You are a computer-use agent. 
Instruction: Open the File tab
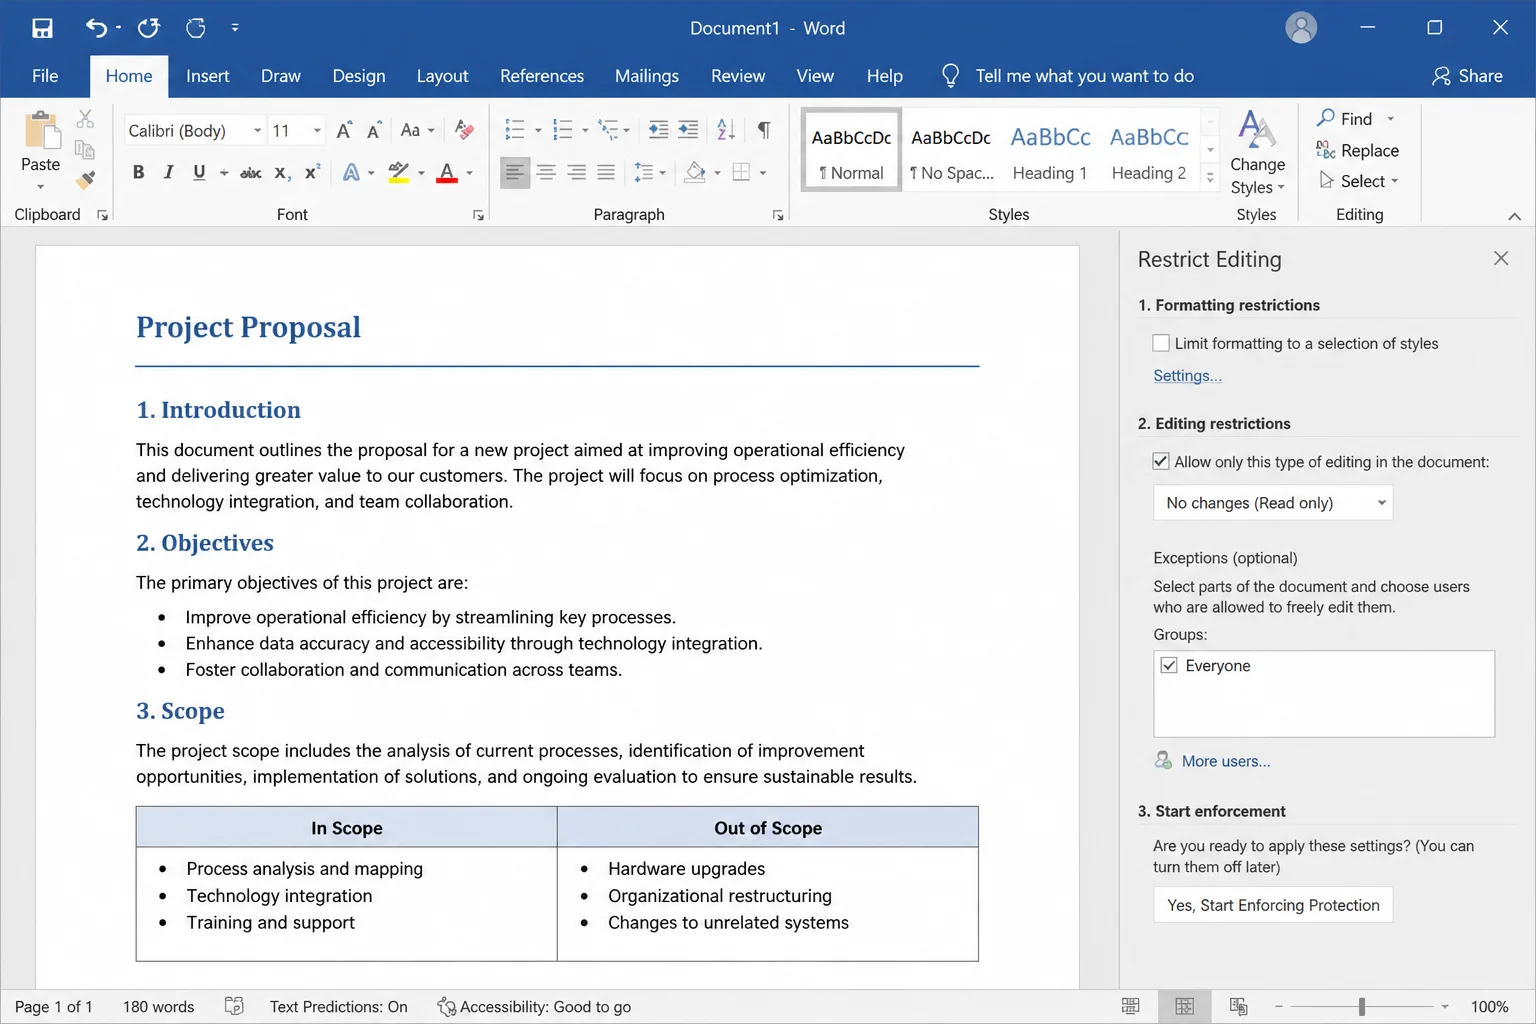[45, 76]
